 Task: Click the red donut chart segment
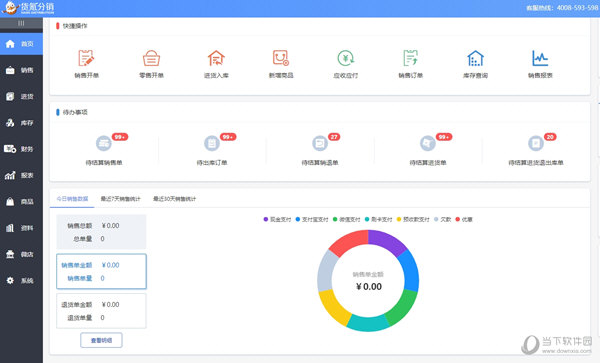[x=349, y=242]
